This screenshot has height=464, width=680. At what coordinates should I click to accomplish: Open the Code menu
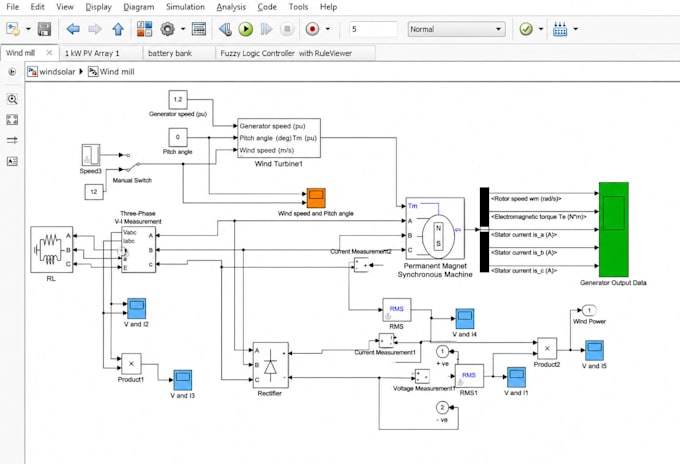click(x=267, y=7)
